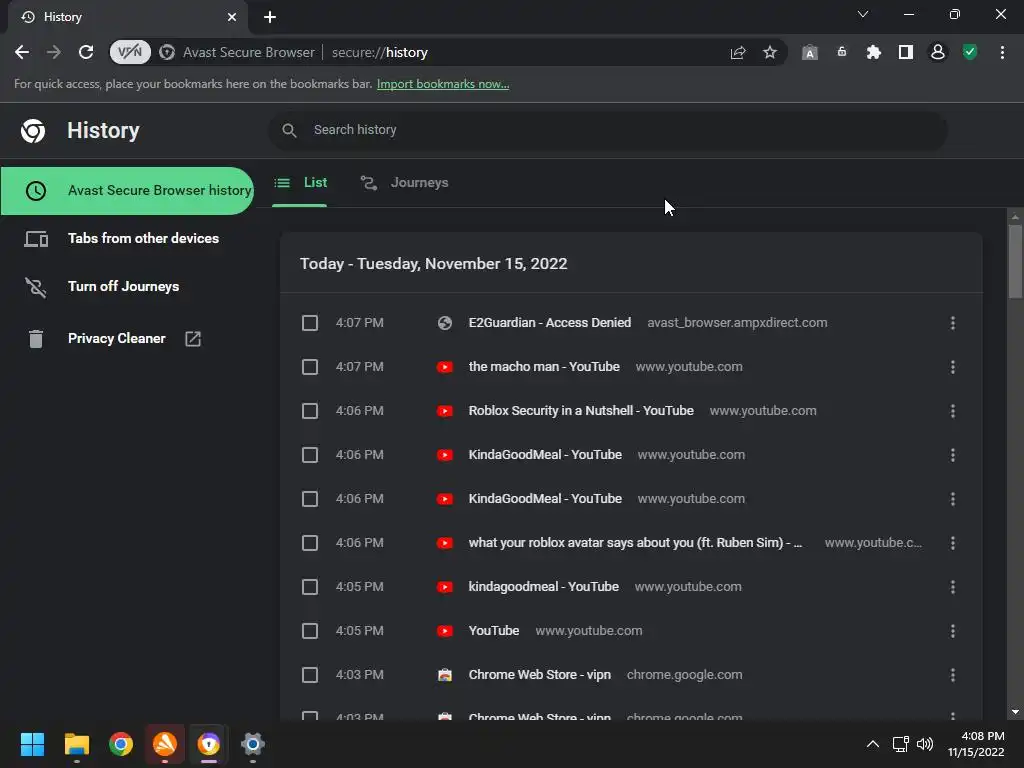Open actions menu for roblox avatar entry
The height and width of the screenshot is (768, 1024).
(953, 543)
